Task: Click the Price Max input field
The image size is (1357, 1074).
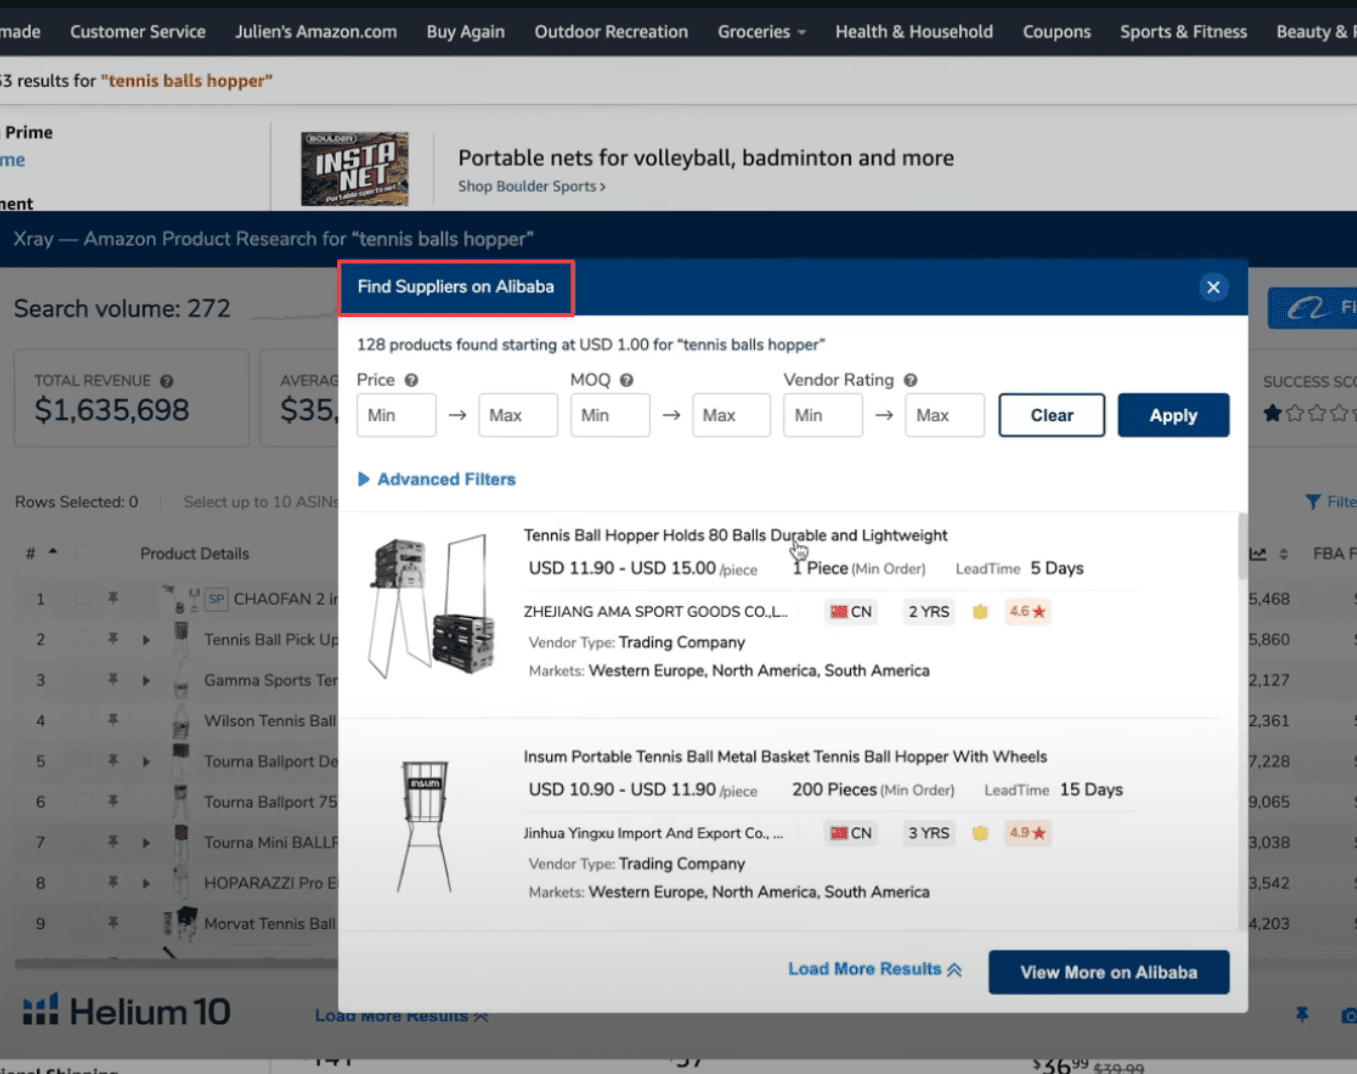Action: point(518,415)
